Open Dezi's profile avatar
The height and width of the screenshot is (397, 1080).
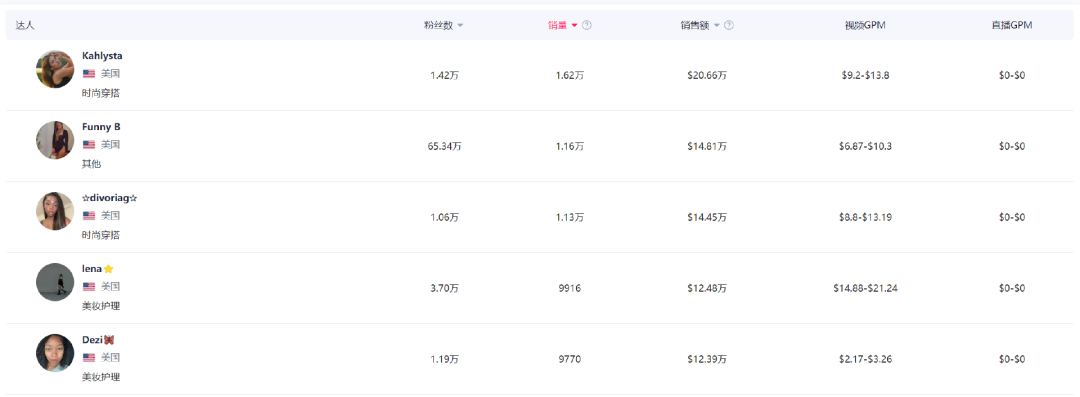click(55, 353)
